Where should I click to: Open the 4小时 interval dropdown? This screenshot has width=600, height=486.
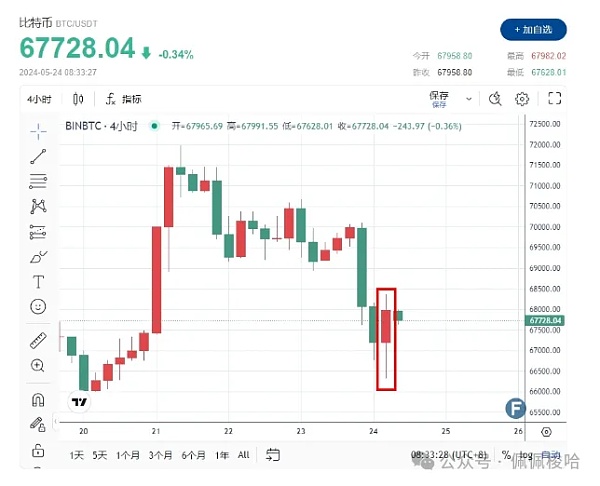click(x=42, y=99)
